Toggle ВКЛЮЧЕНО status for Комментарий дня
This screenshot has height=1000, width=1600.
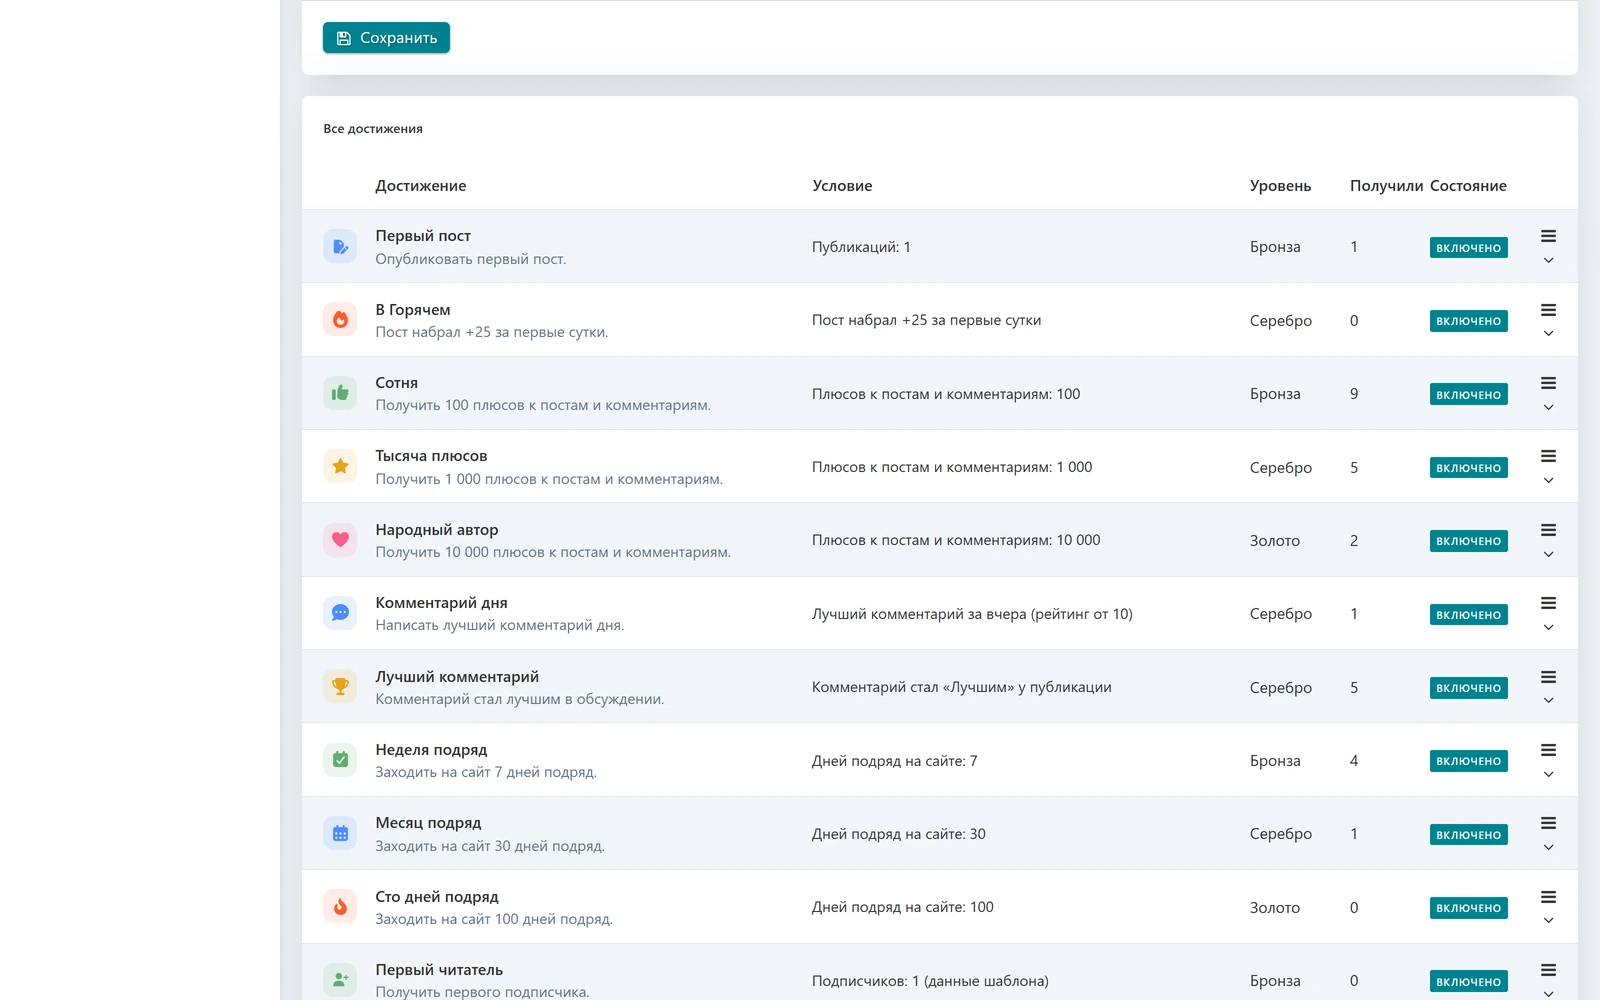point(1468,615)
